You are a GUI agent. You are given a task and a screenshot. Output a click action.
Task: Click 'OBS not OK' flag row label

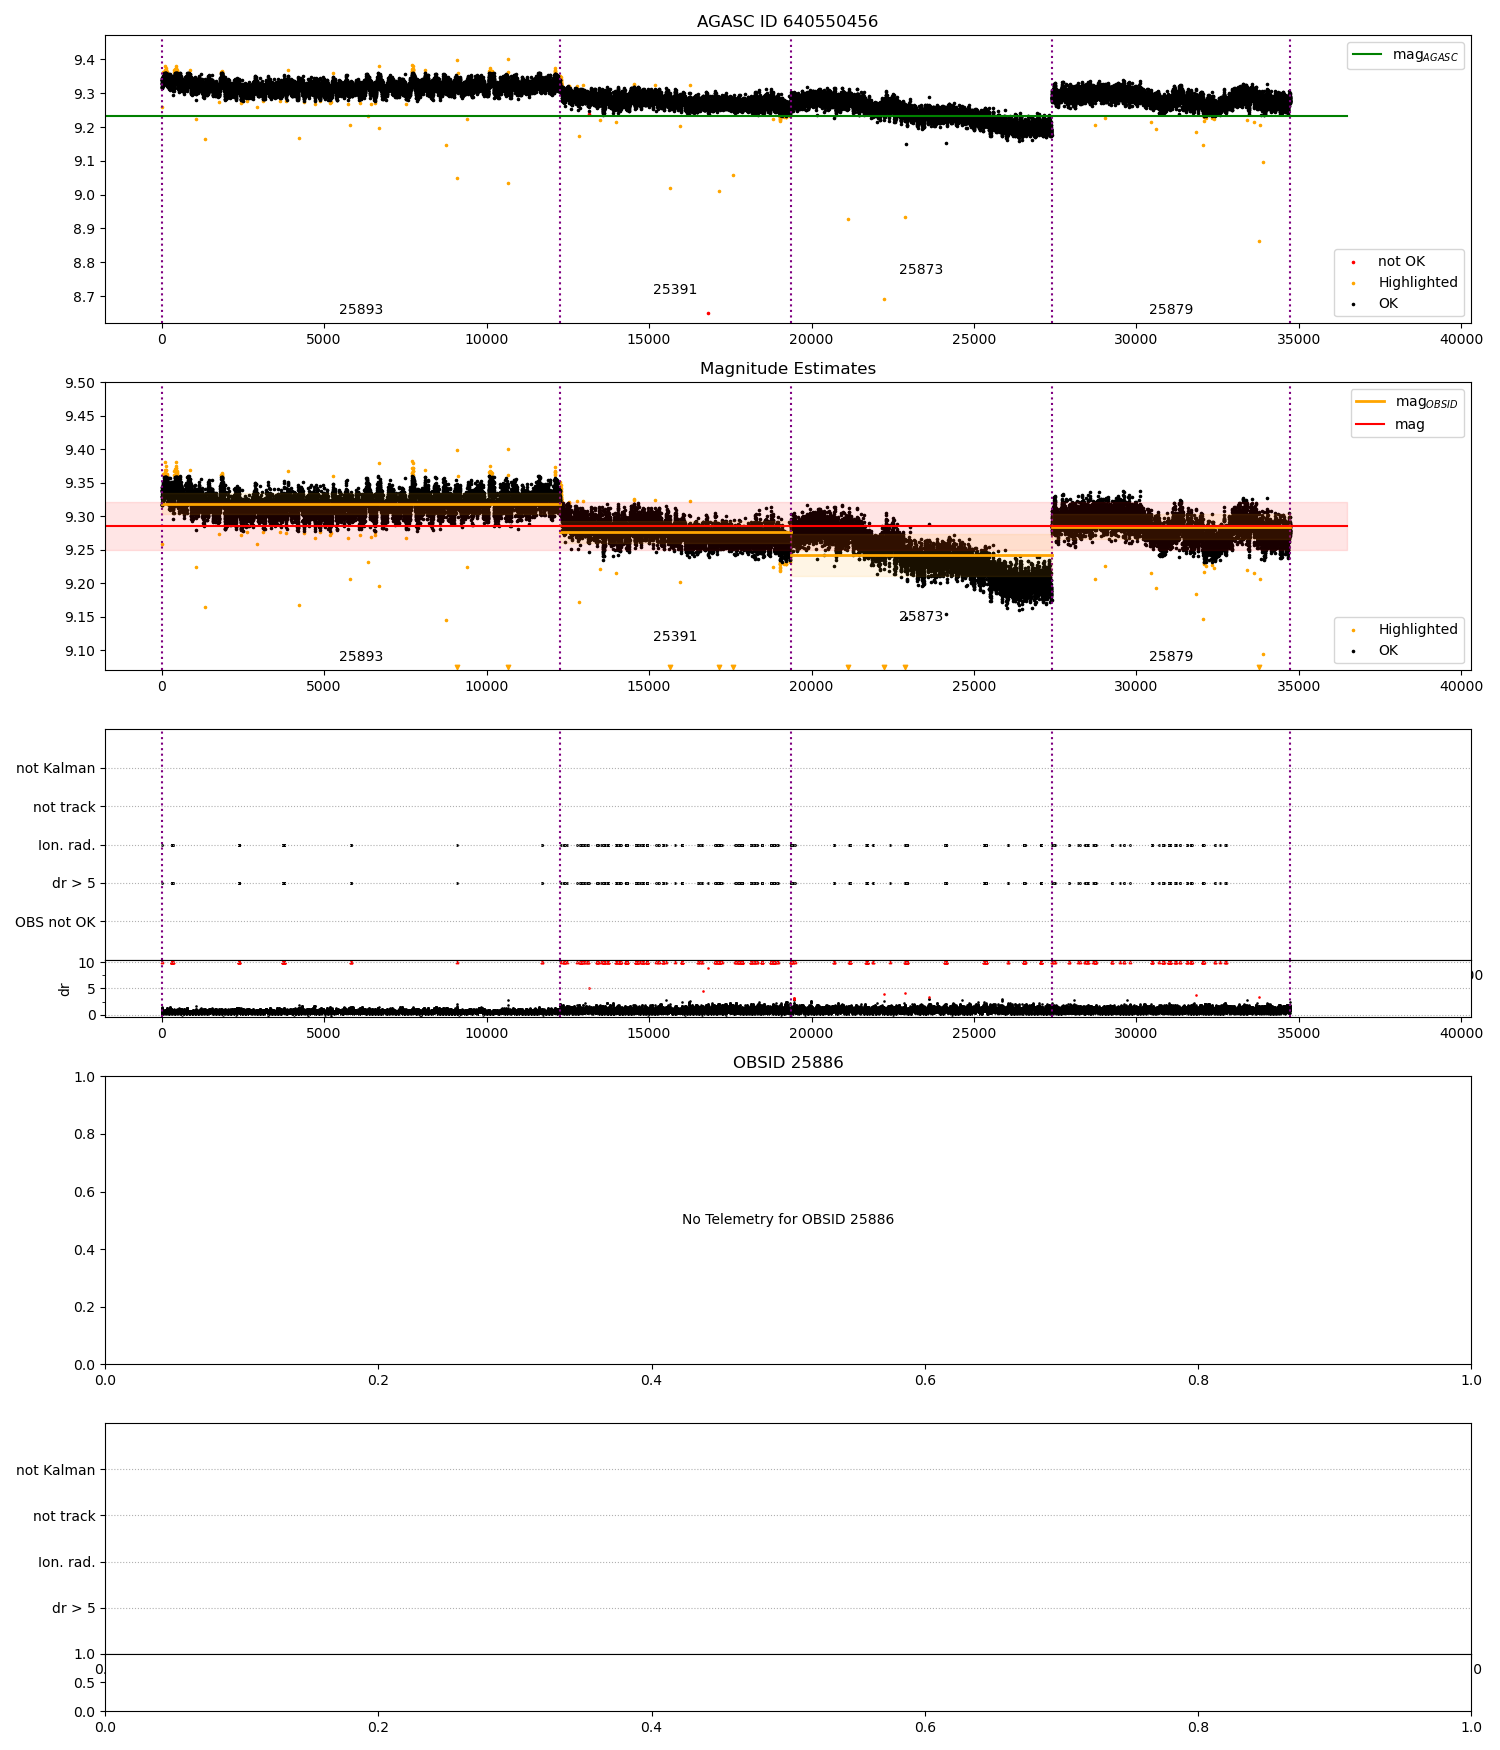[55, 922]
